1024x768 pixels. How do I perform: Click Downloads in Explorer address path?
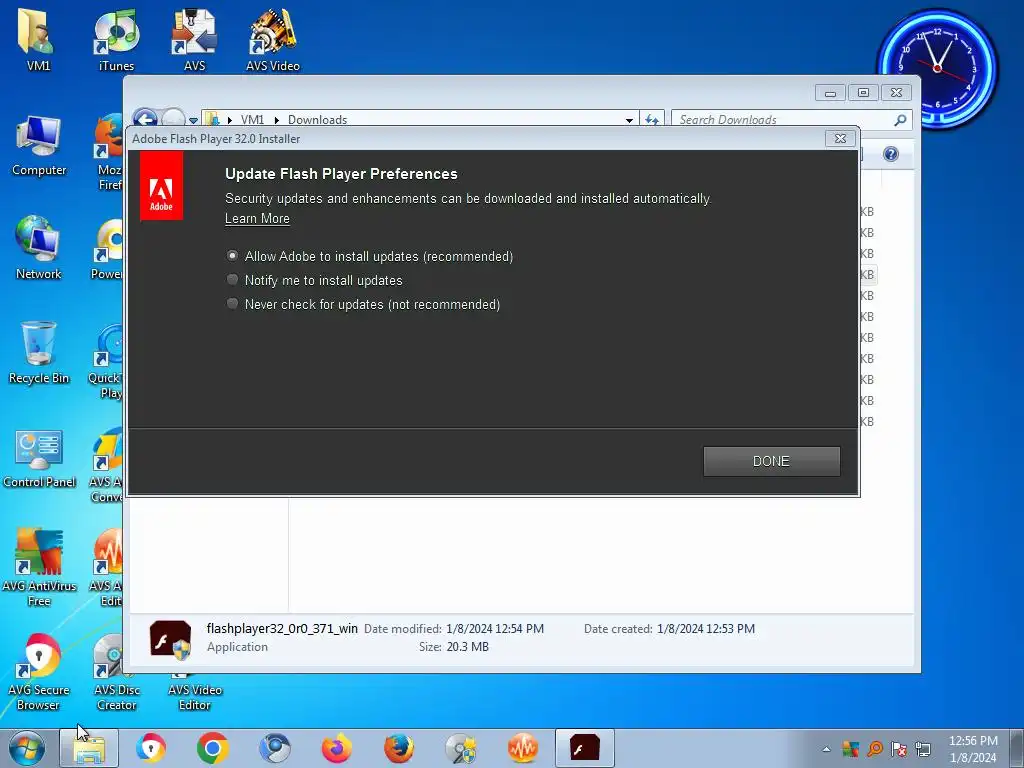tap(317, 120)
